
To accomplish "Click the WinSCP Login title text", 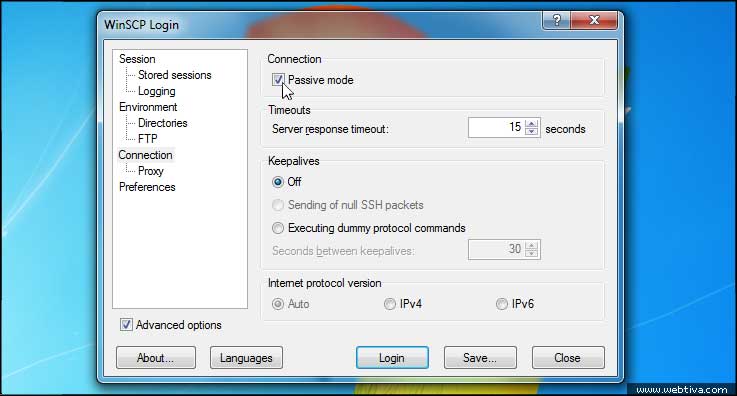I will (141, 25).
